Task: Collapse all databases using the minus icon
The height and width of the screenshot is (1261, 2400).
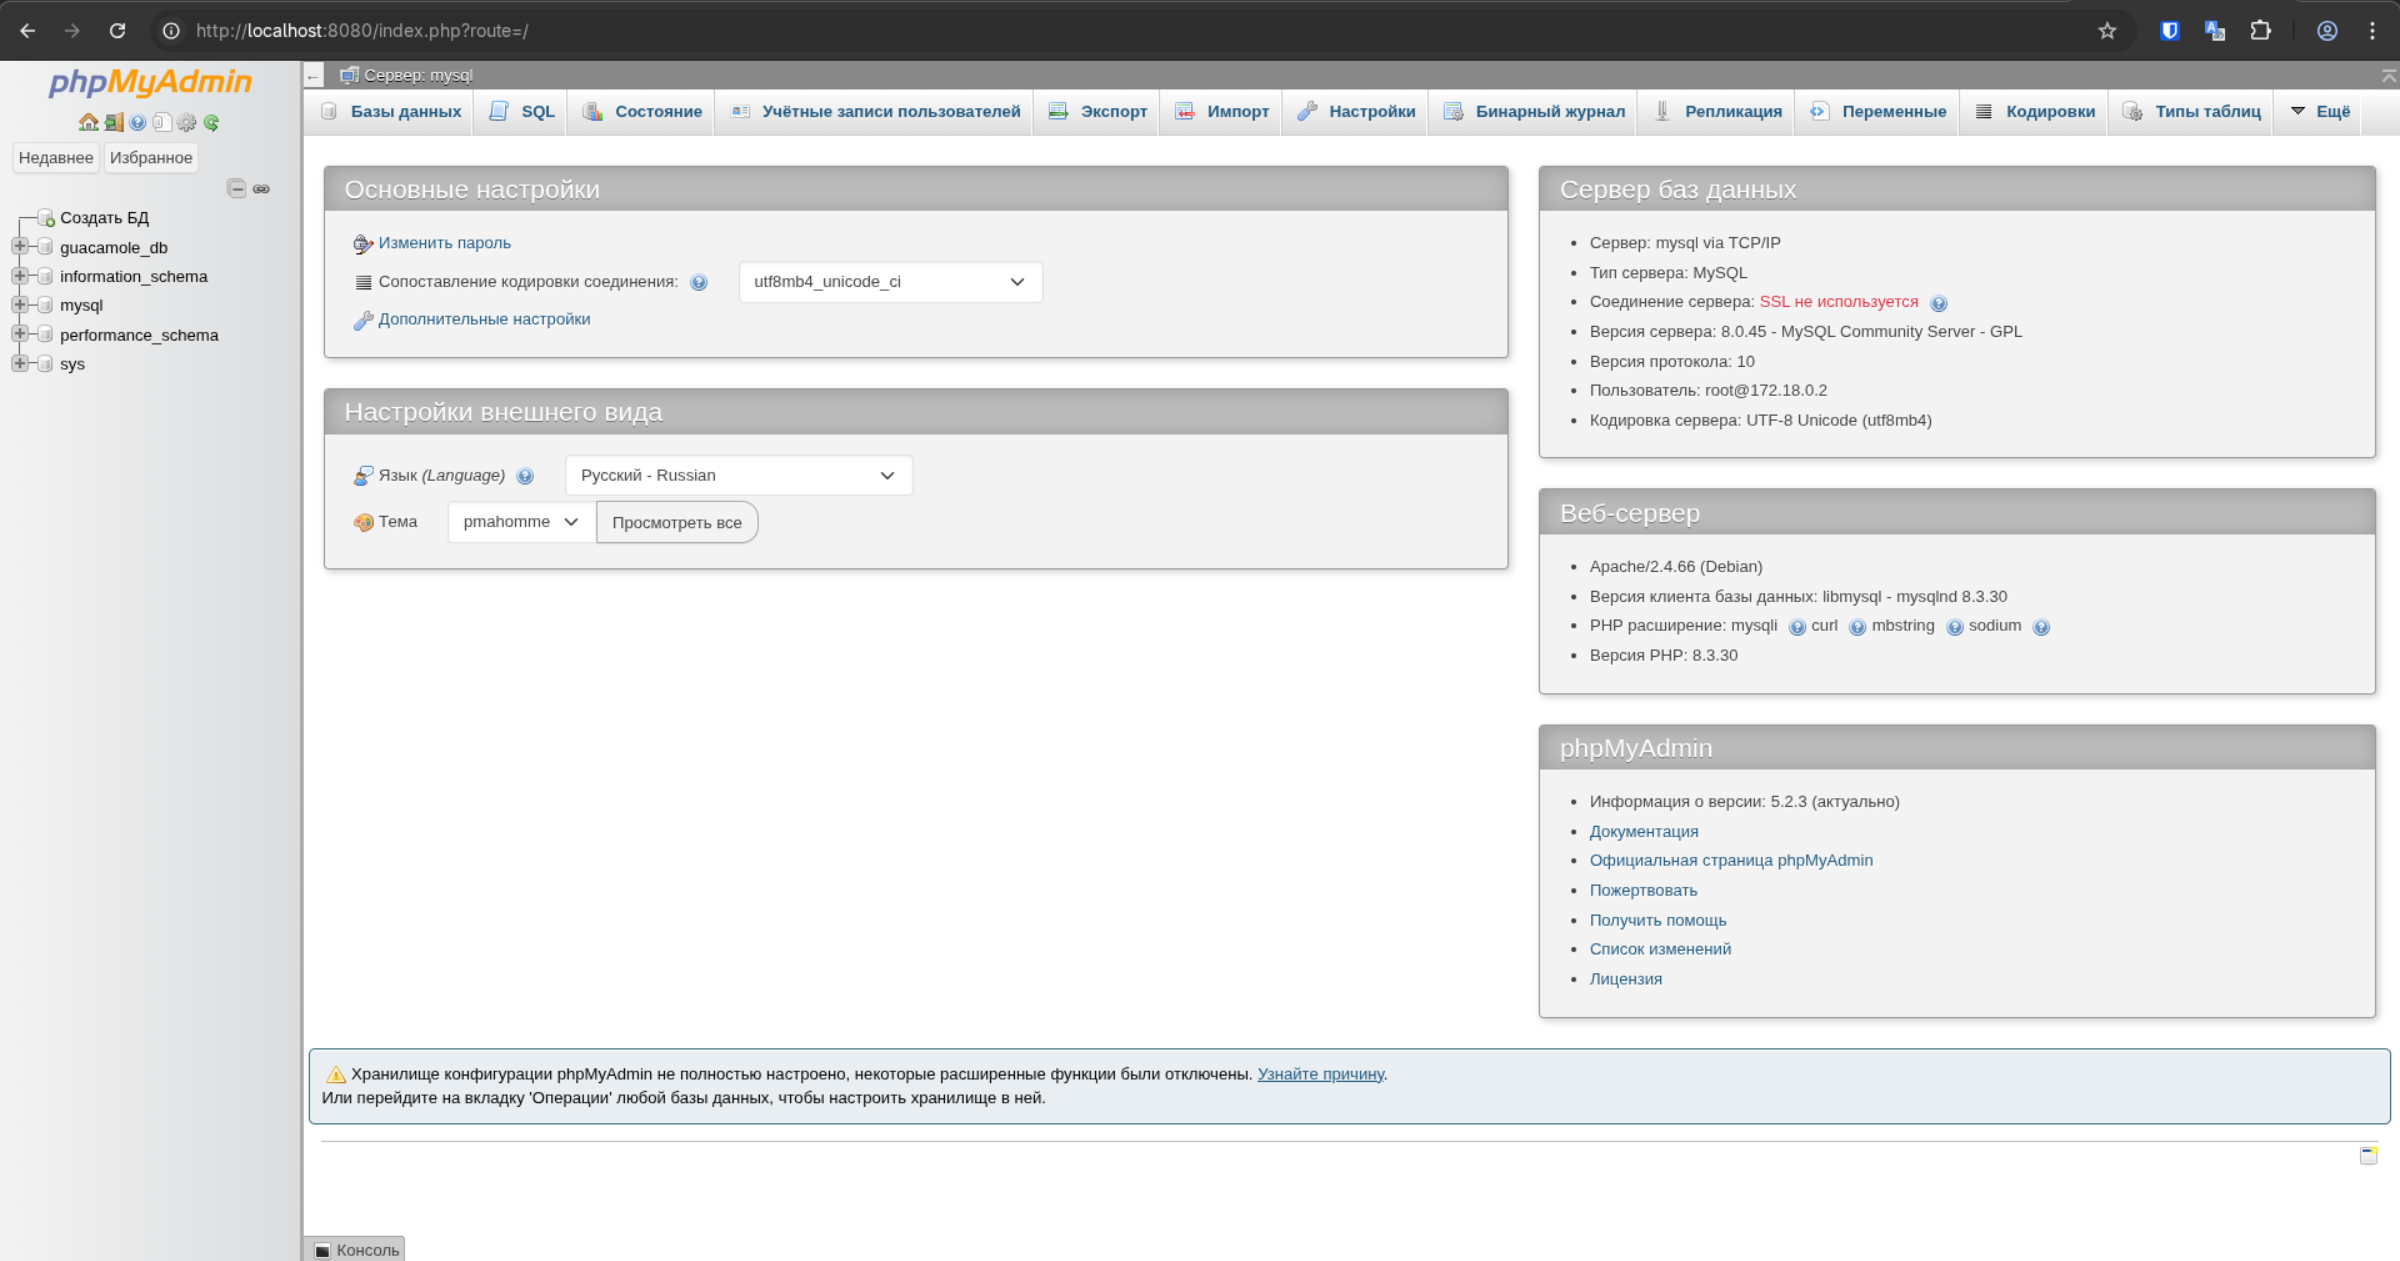Action: [x=237, y=189]
